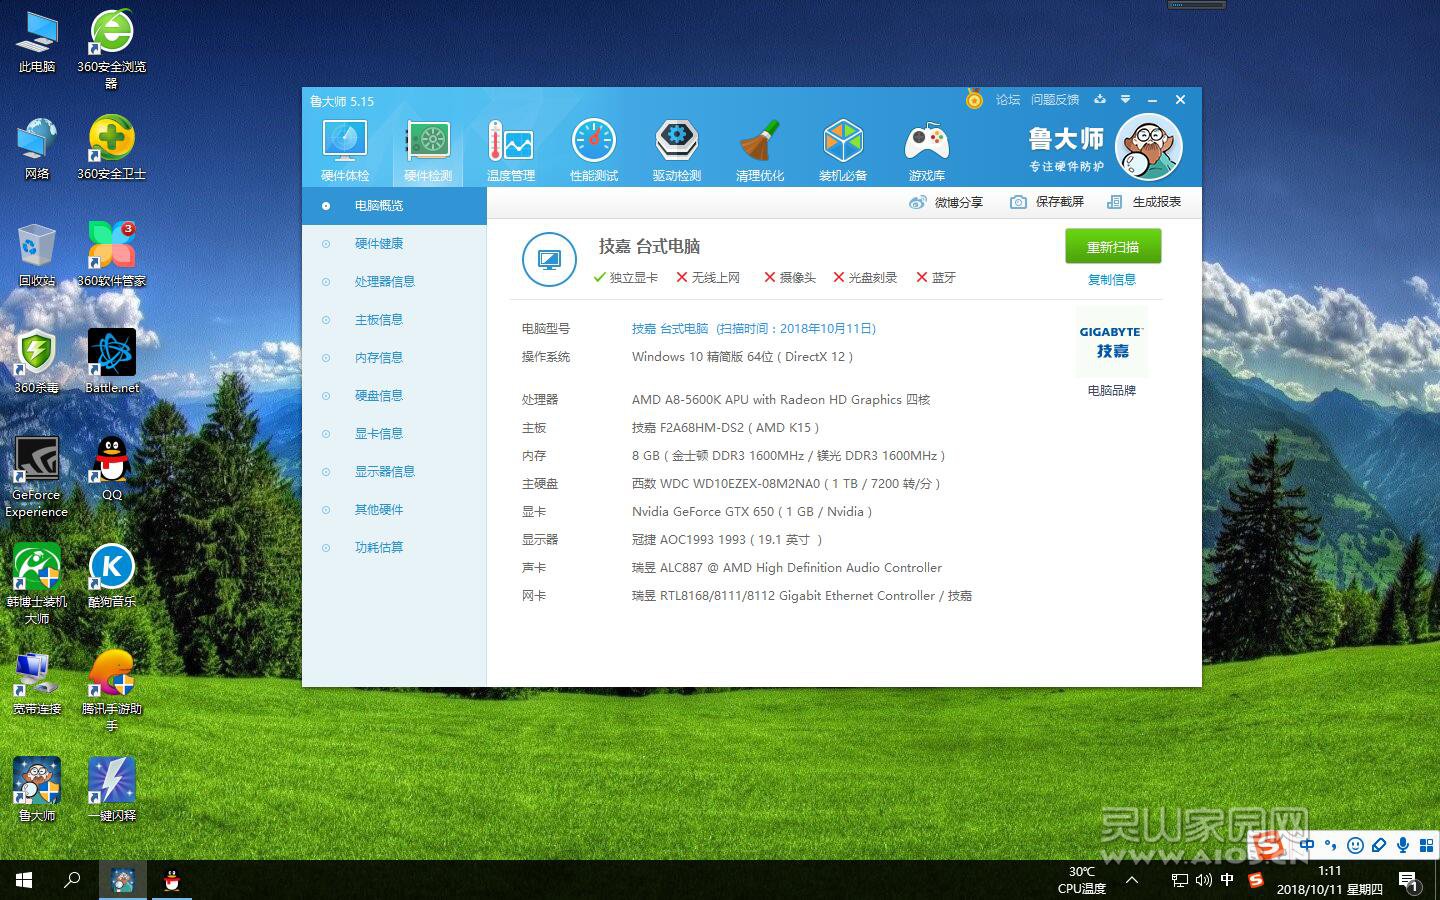1440x900 pixels.
Task: Click the 鲁大师 mascot avatar
Action: [x=1149, y=148]
